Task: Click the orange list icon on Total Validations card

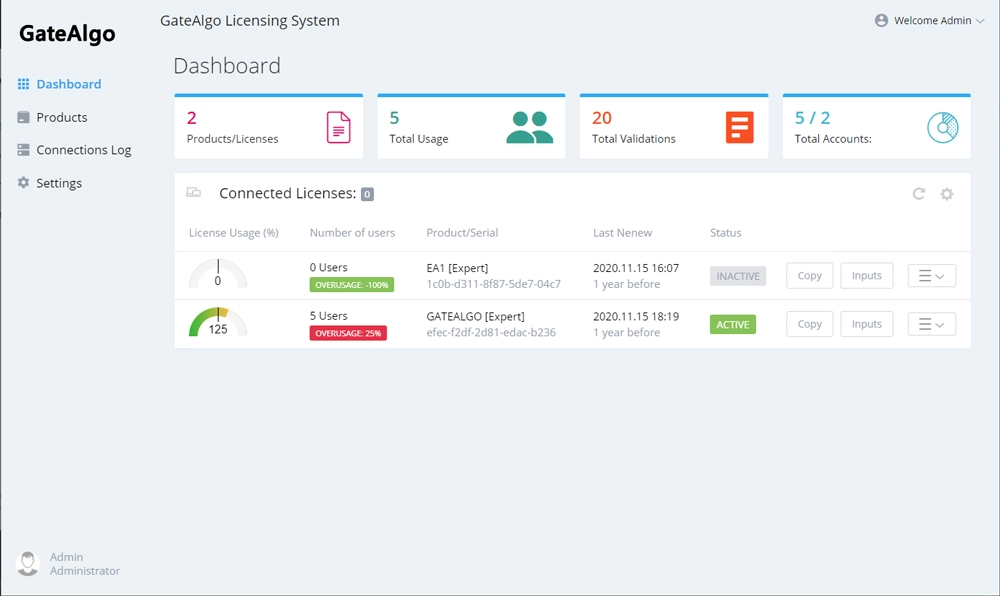Action: point(740,127)
